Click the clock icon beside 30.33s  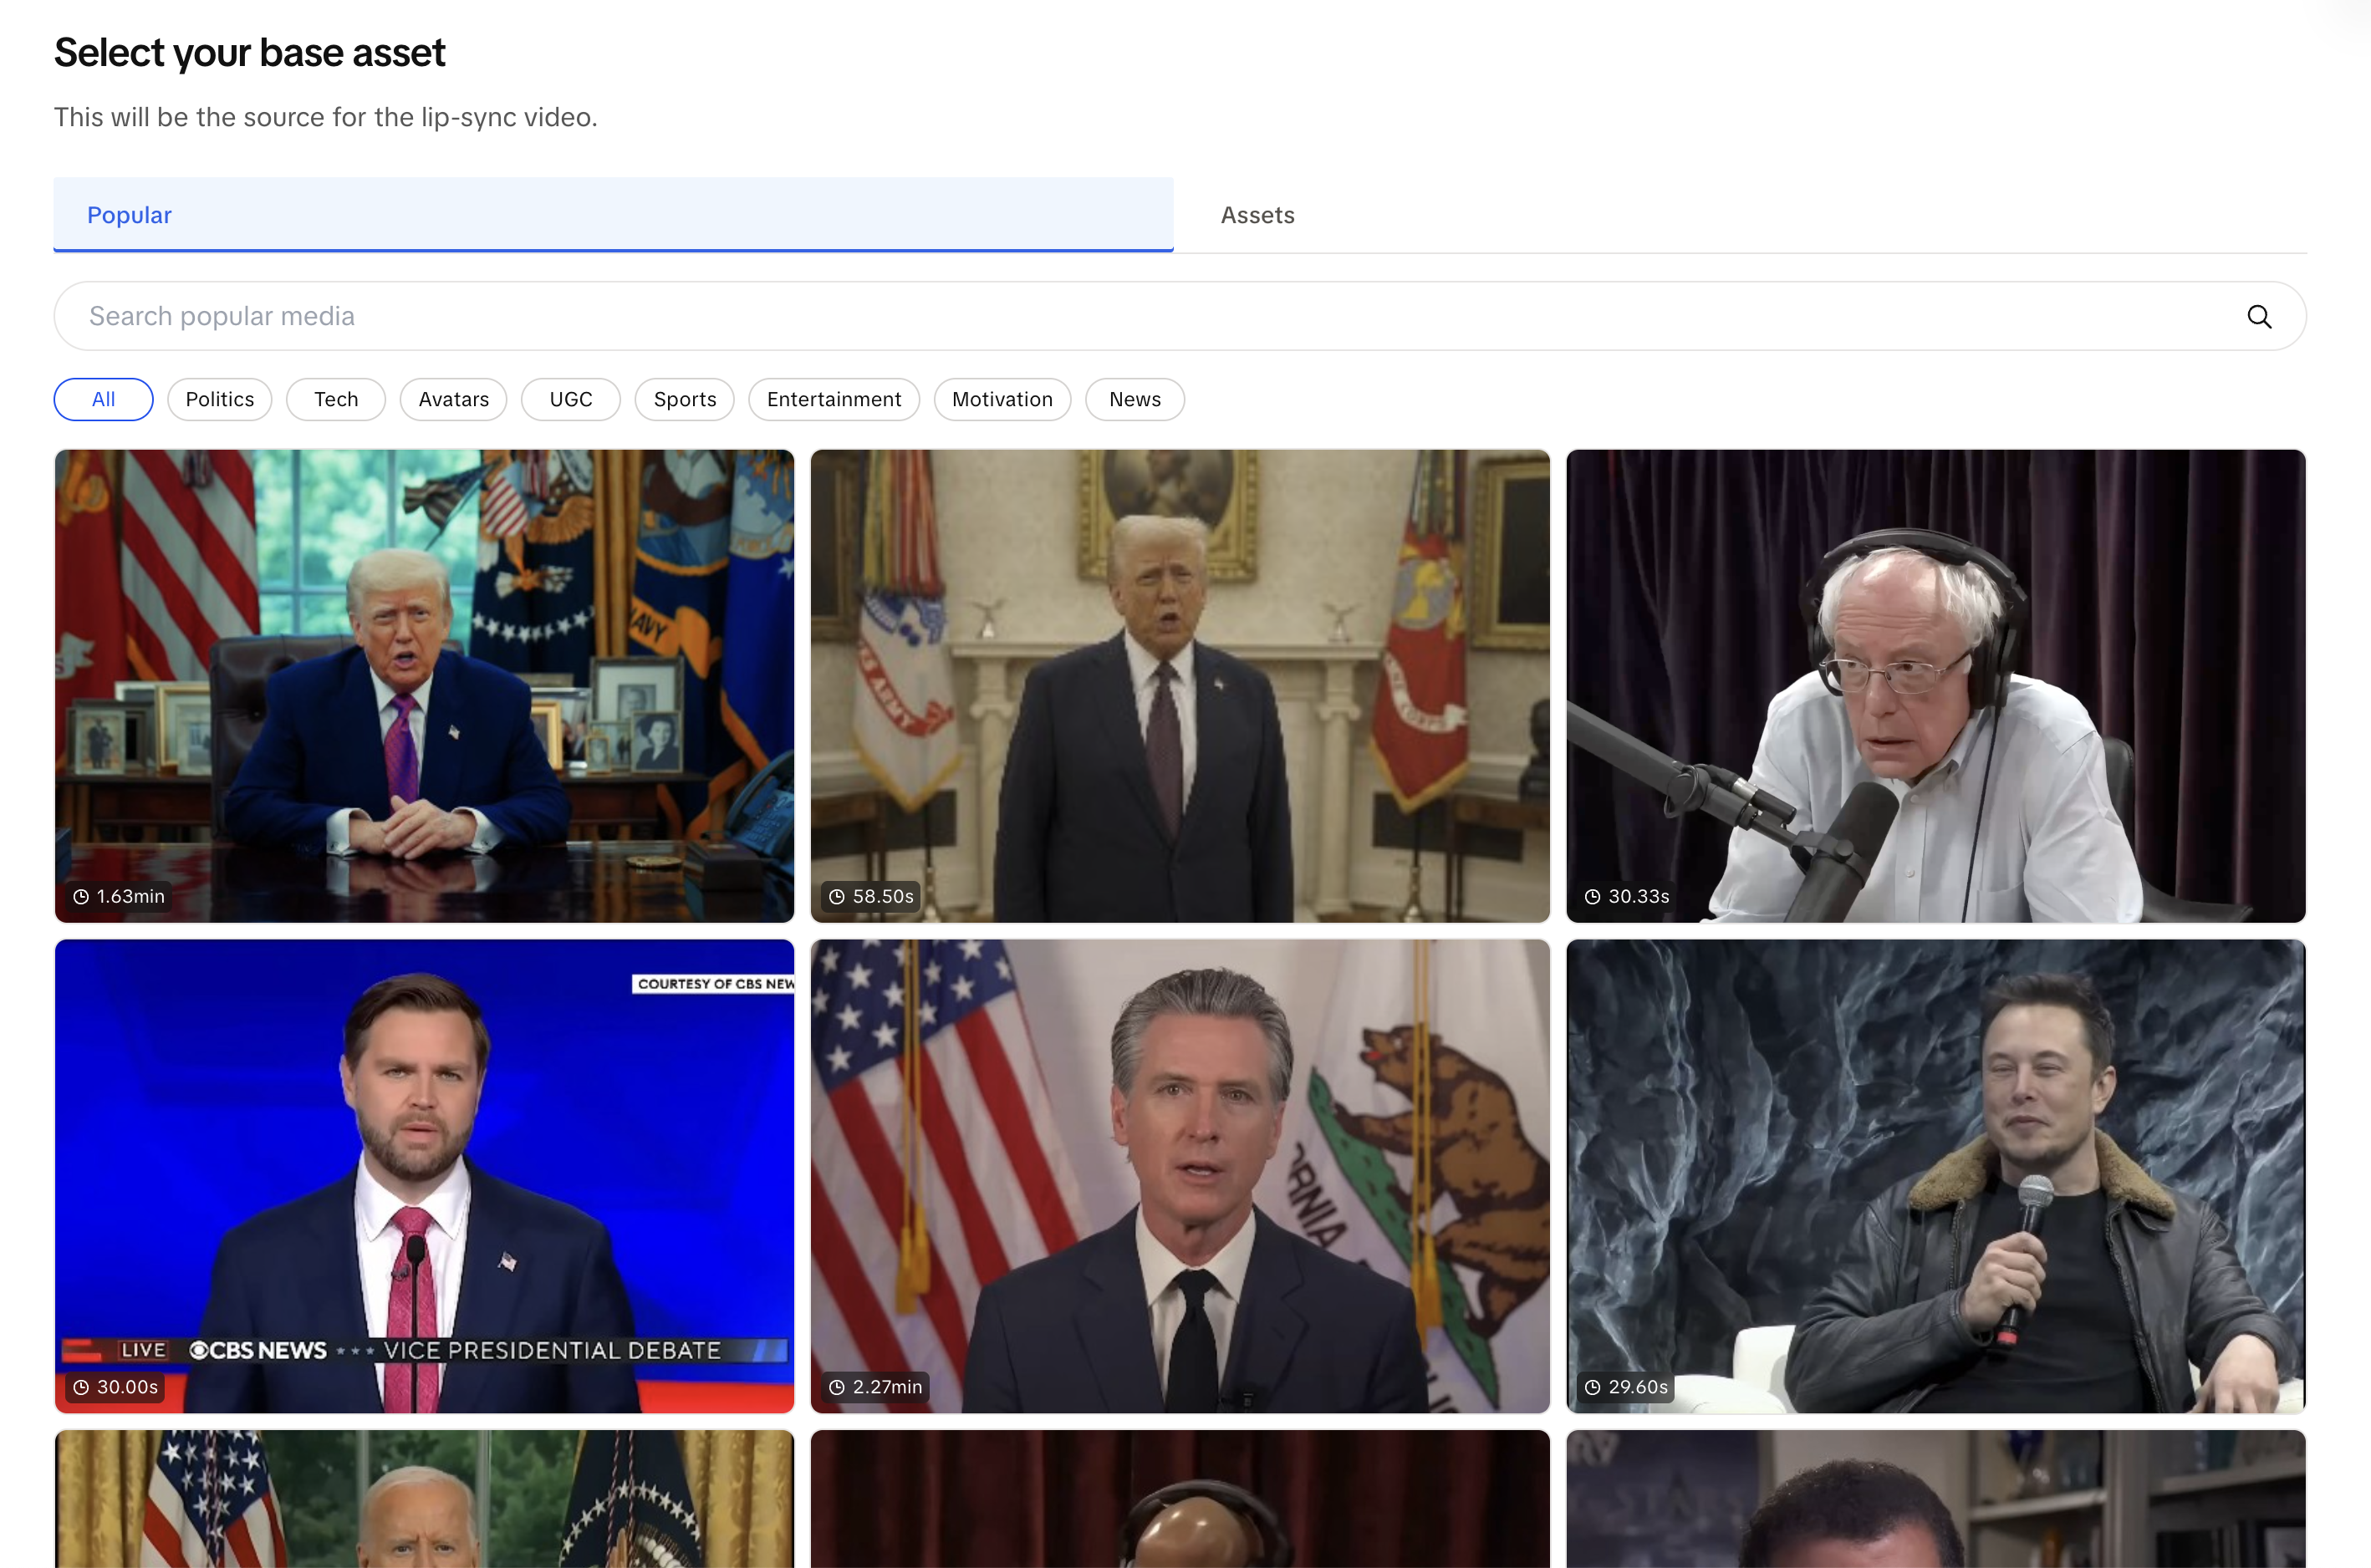tap(1592, 897)
